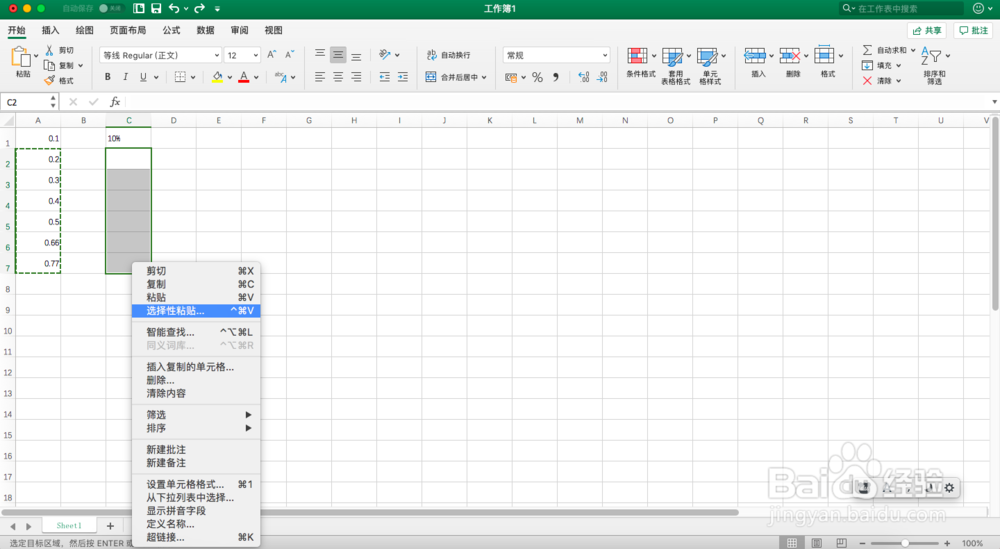Image resolution: width=1000 pixels, height=549 pixels.
Task: Decrease indent icon
Action: click(385, 77)
